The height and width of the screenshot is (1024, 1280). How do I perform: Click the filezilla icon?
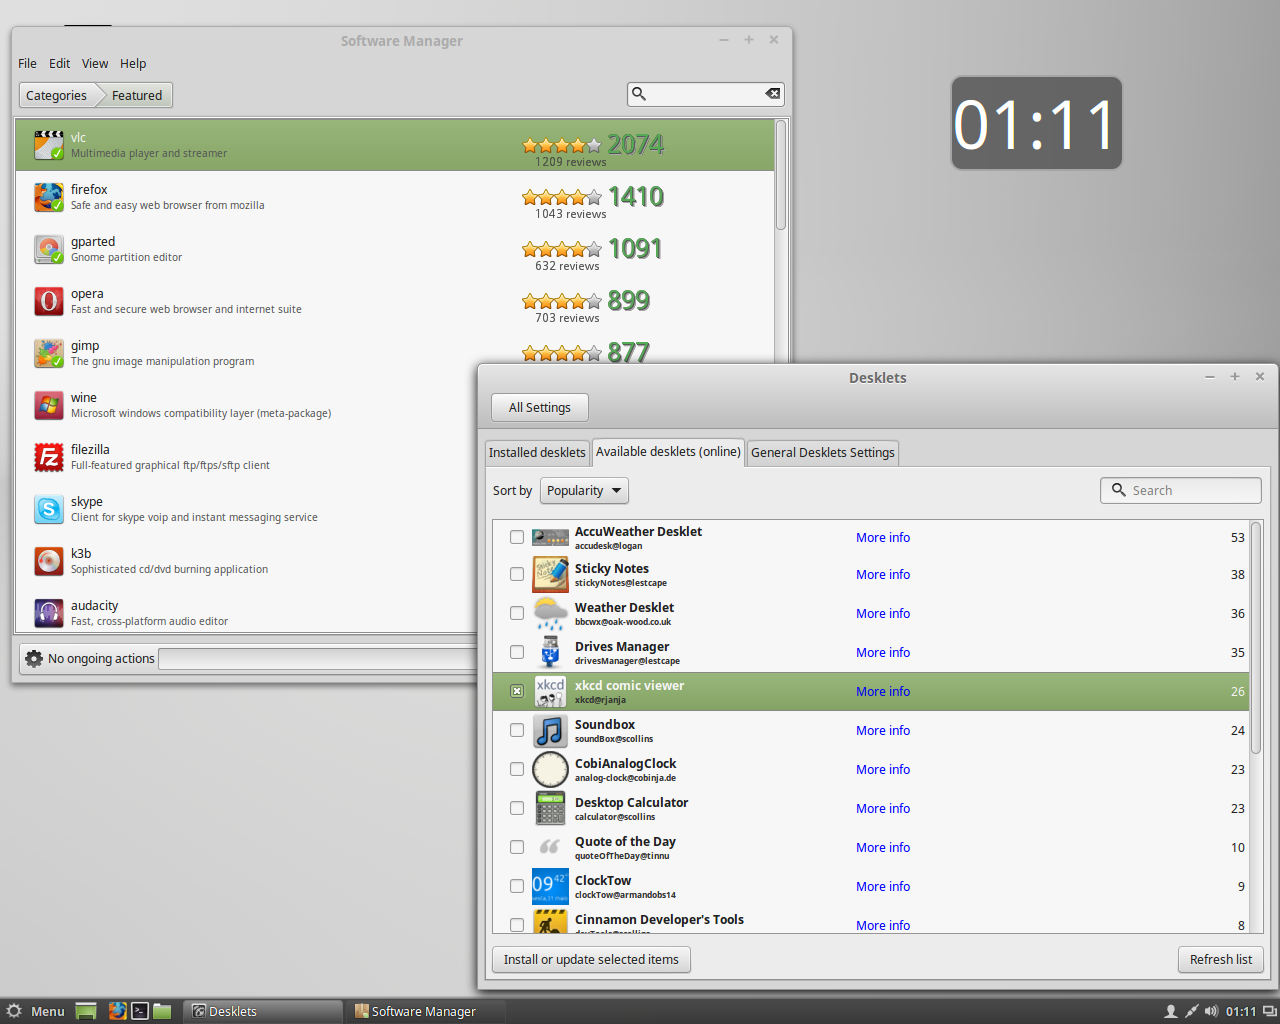click(x=49, y=457)
